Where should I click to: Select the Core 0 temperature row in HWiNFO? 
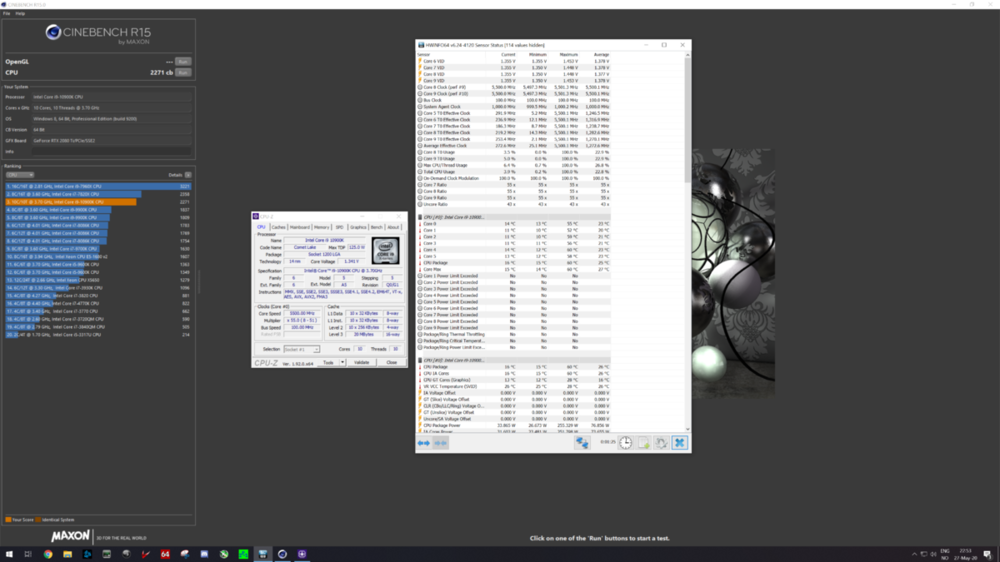513,224
